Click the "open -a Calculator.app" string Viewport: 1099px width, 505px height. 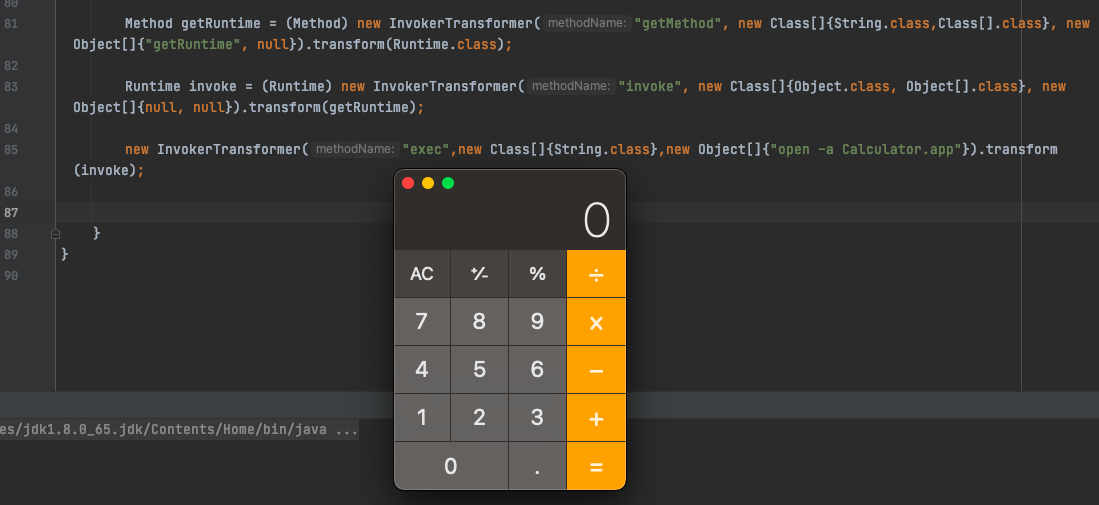[x=866, y=150]
